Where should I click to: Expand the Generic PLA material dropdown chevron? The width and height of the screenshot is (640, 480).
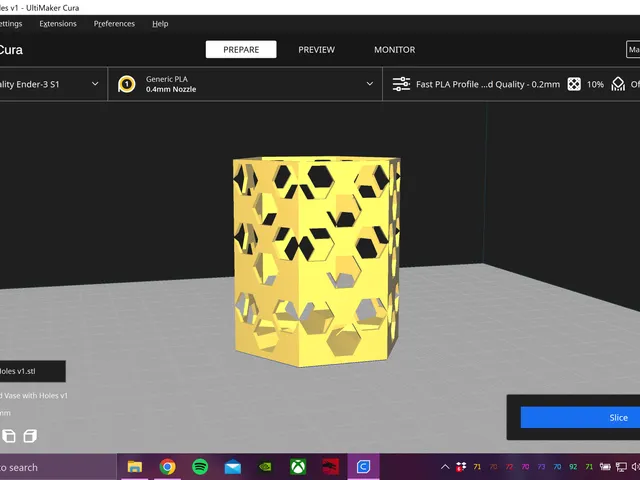point(369,84)
